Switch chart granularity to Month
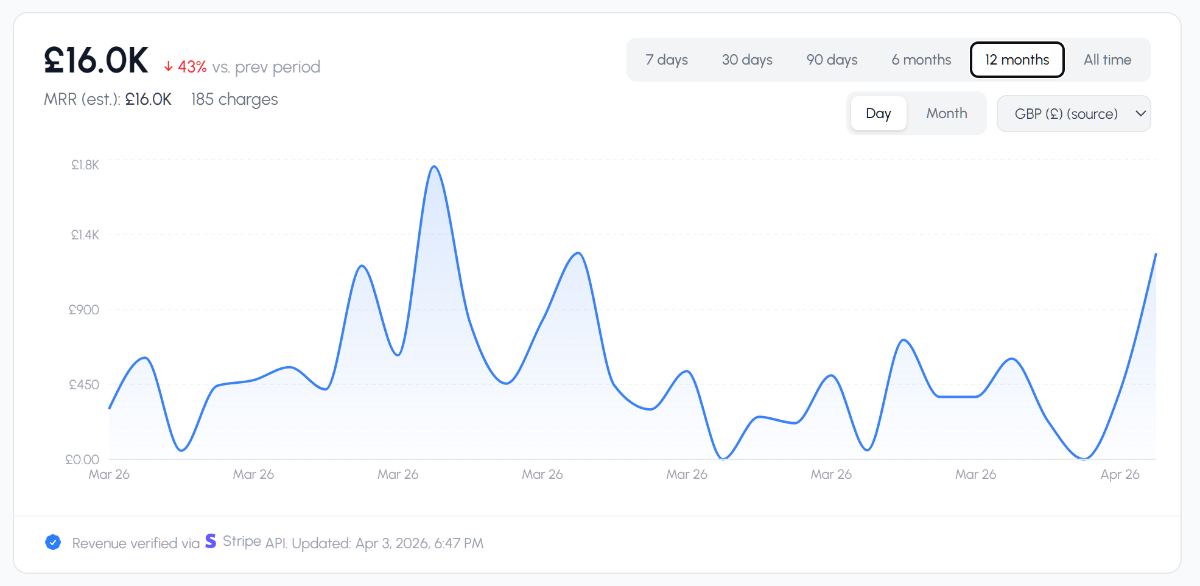Viewport: 1200px width, 586px height. click(946, 113)
